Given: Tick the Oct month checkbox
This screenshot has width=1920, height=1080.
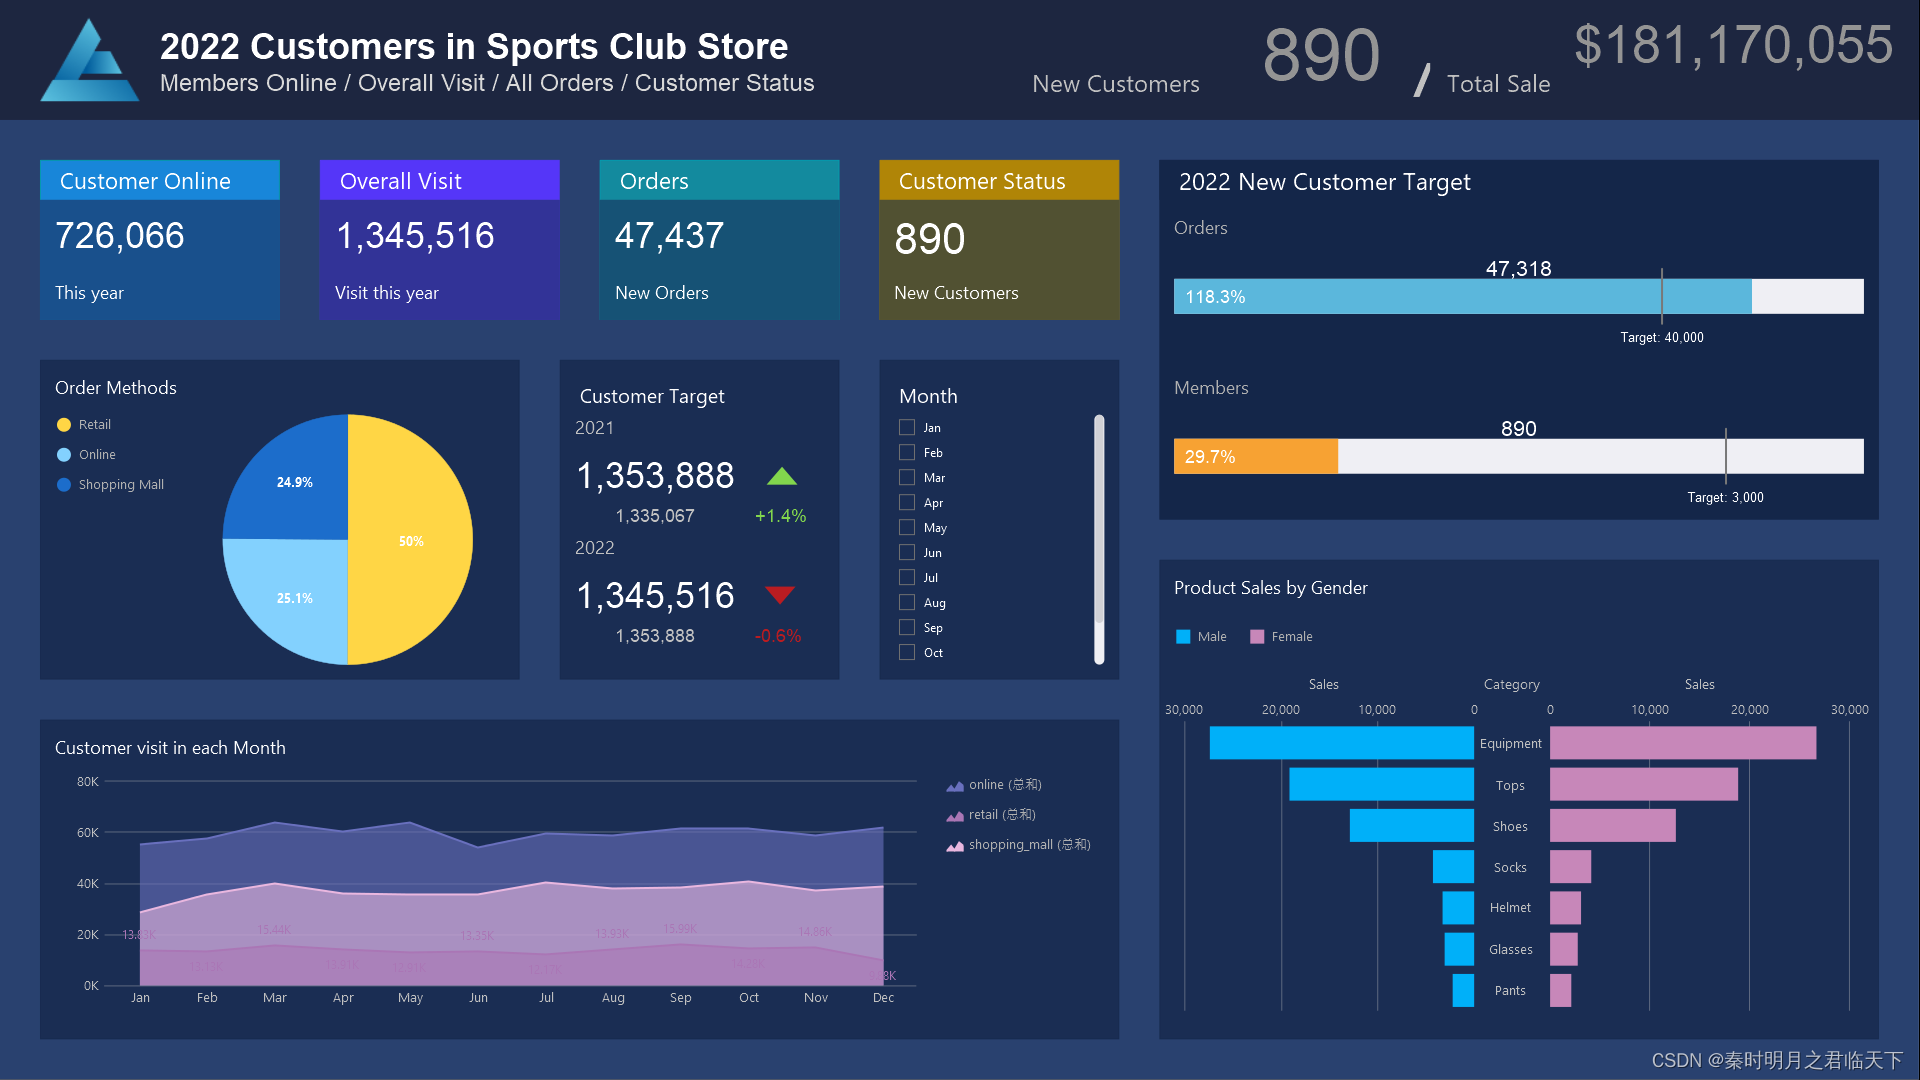Looking at the screenshot, I should [x=907, y=652].
